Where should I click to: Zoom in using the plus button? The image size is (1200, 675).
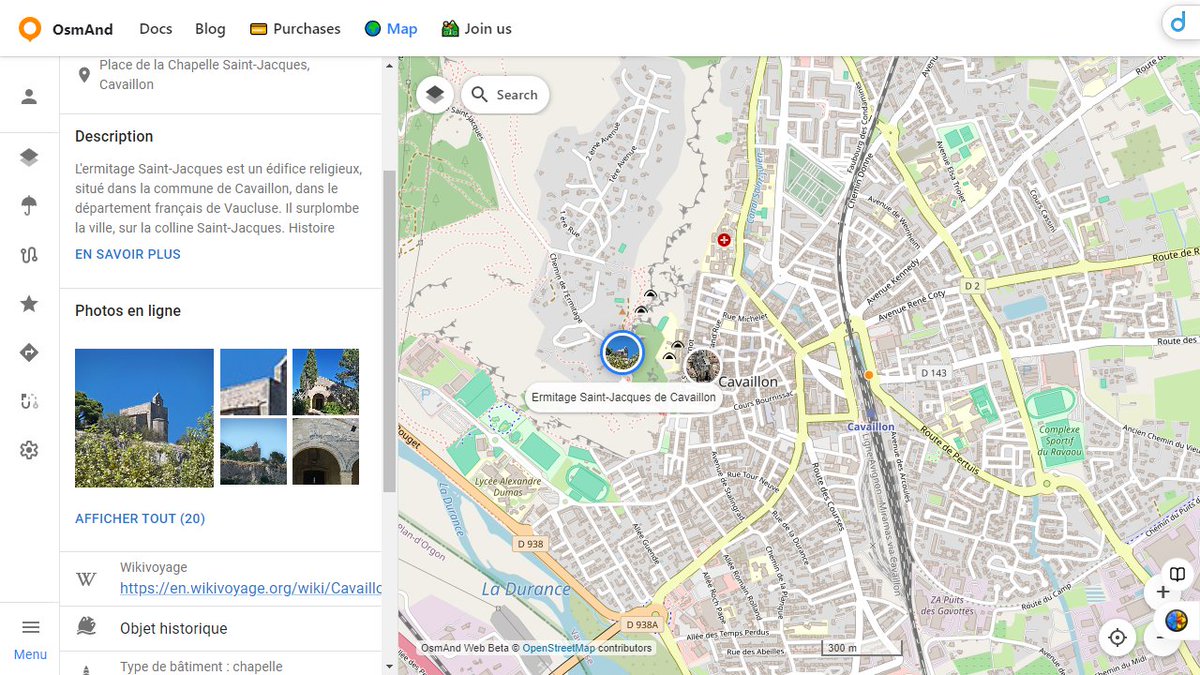[1163, 592]
